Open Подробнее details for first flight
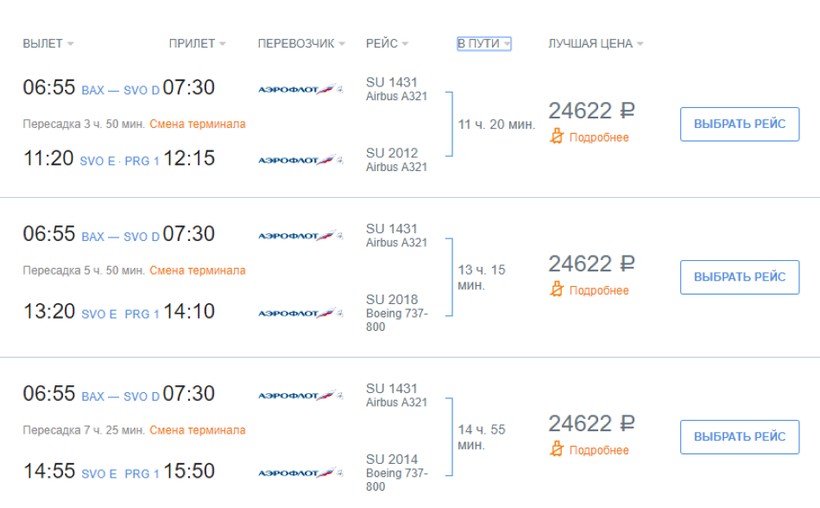820x508 pixels. click(599, 137)
